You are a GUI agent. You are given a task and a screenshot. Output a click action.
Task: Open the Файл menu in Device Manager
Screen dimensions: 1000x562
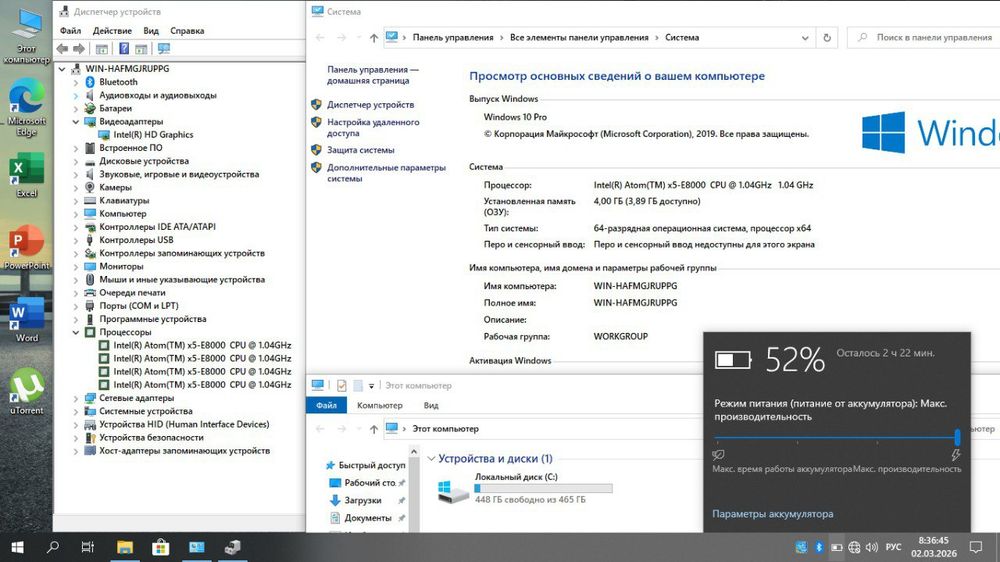click(70, 31)
